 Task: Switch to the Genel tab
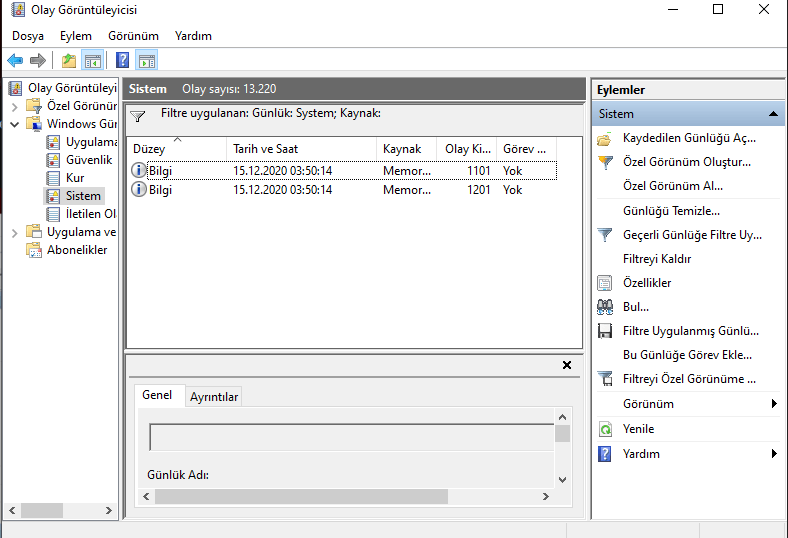(157, 395)
